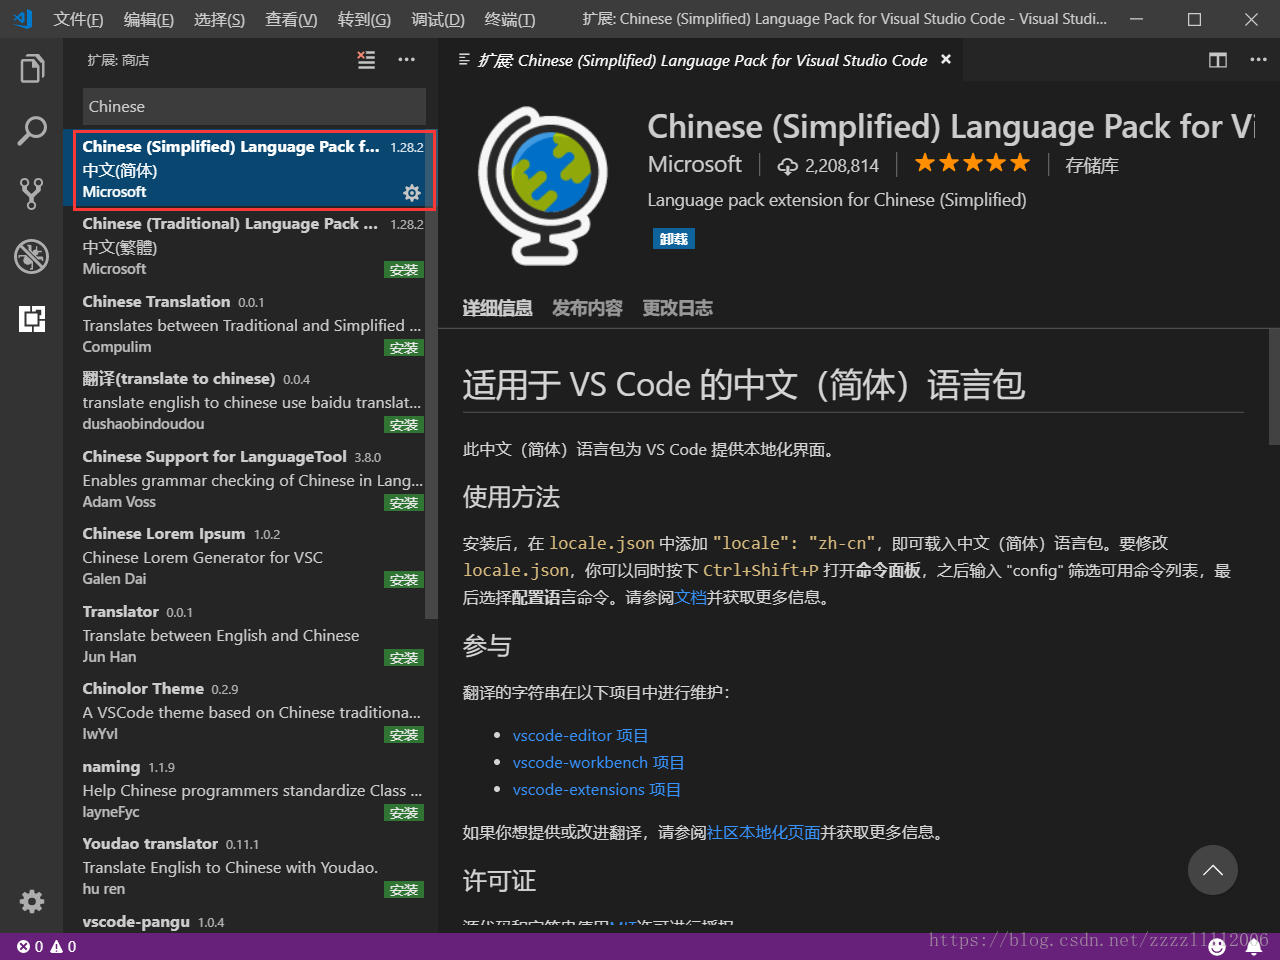The width and height of the screenshot is (1280, 960).
Task: Open vscode-workbench 项目 link
Action: coord(598,763)
